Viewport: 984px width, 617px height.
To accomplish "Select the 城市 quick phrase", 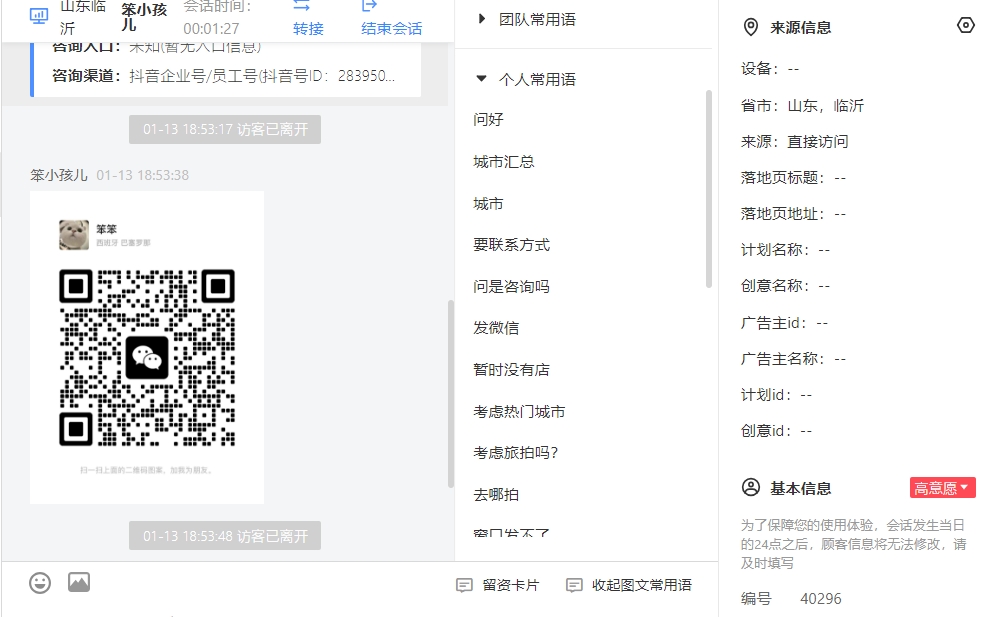I will 488,204.
